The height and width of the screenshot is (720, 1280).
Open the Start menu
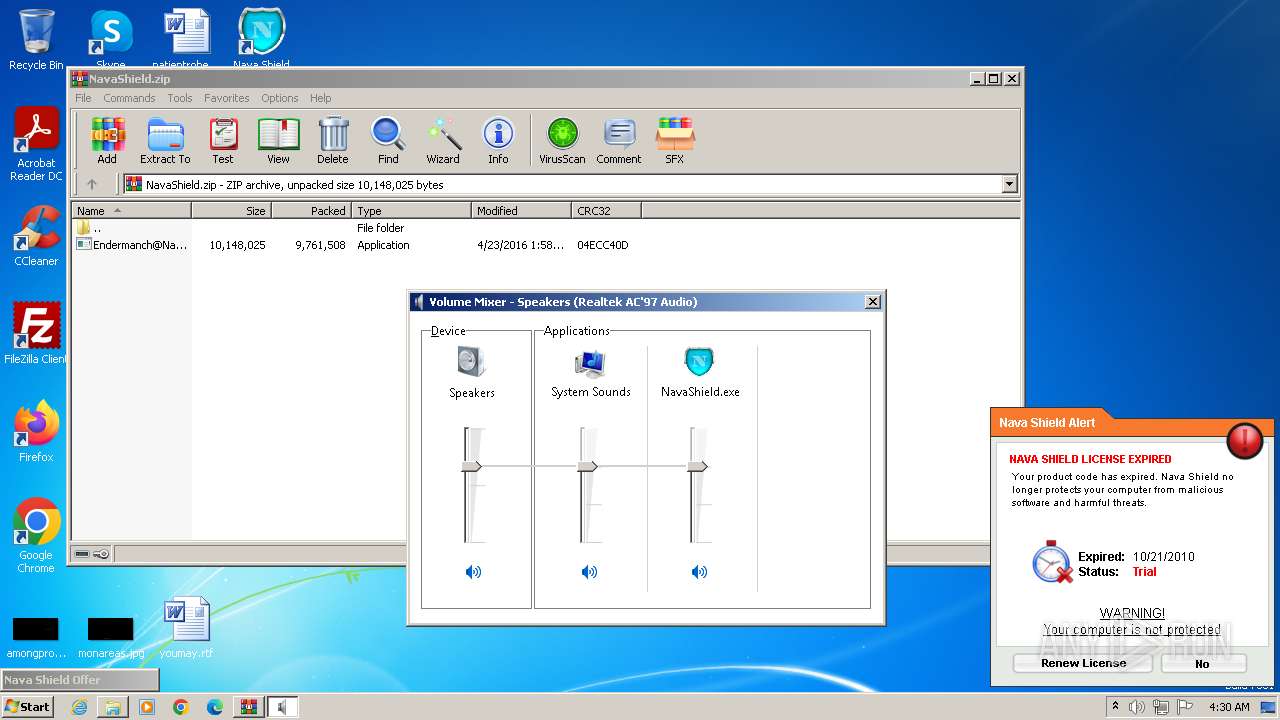pyautogui.click(x=27, y=706)
